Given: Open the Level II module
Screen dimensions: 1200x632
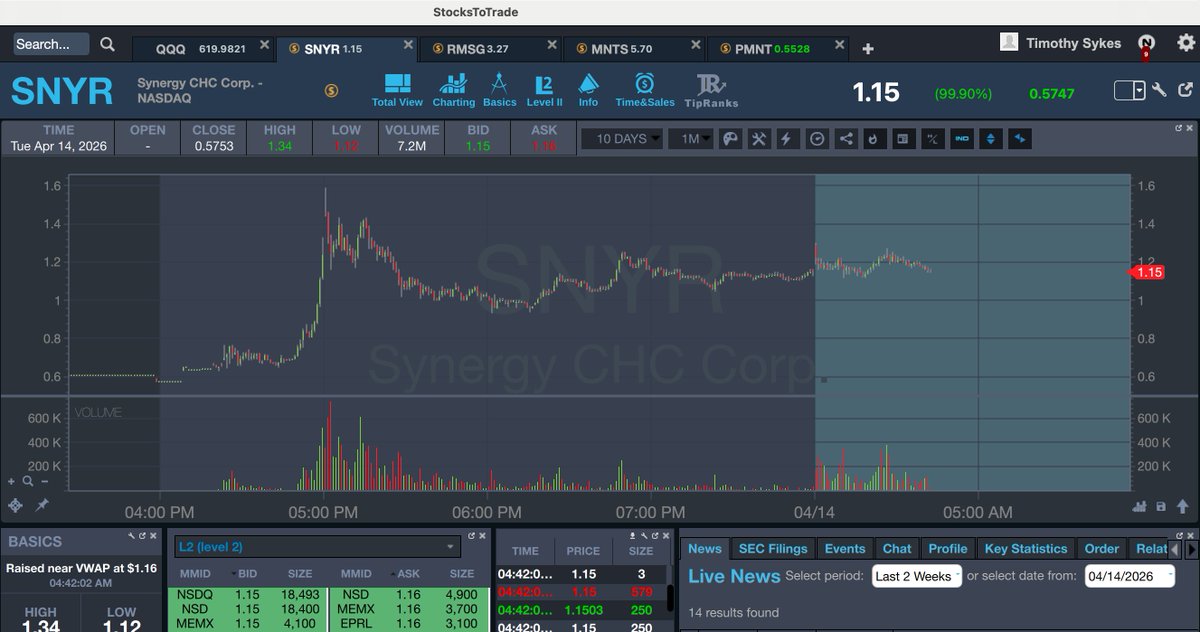Looking at the screenshot, I should 544,89.
